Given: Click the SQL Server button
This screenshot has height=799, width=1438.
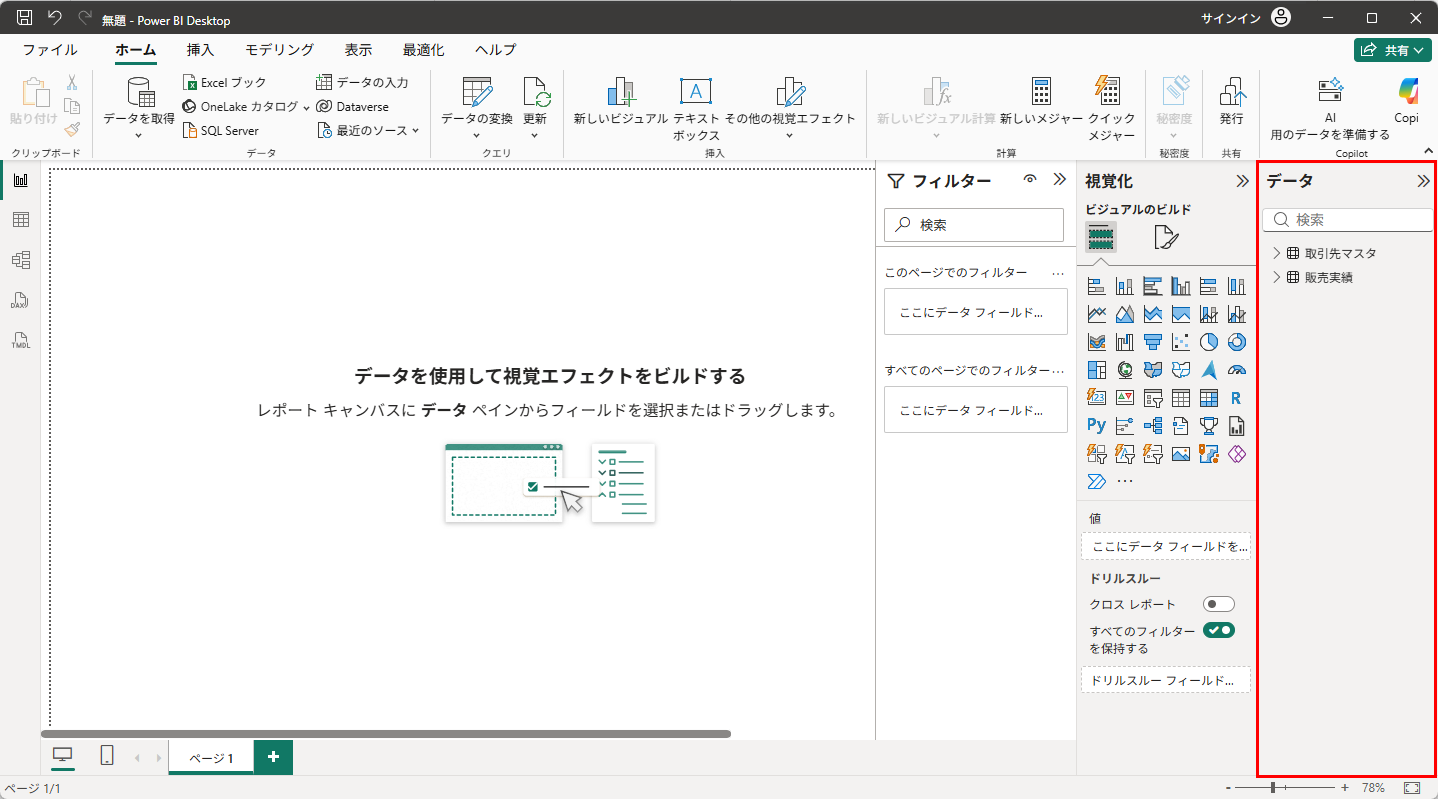Looking at the screenshot, I should pos(221,130).
